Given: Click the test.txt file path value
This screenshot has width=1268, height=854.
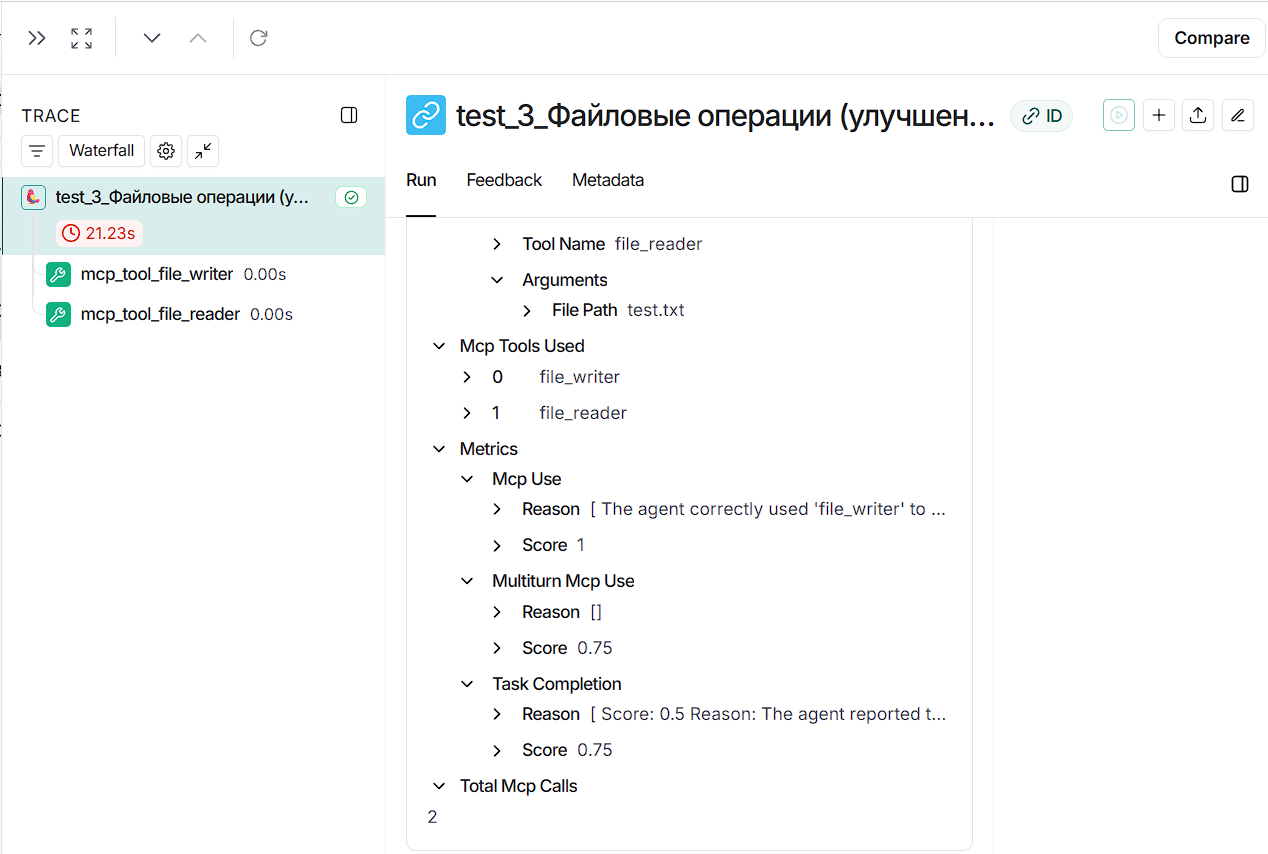Looking at the screenshot, I should click(656, 310).
